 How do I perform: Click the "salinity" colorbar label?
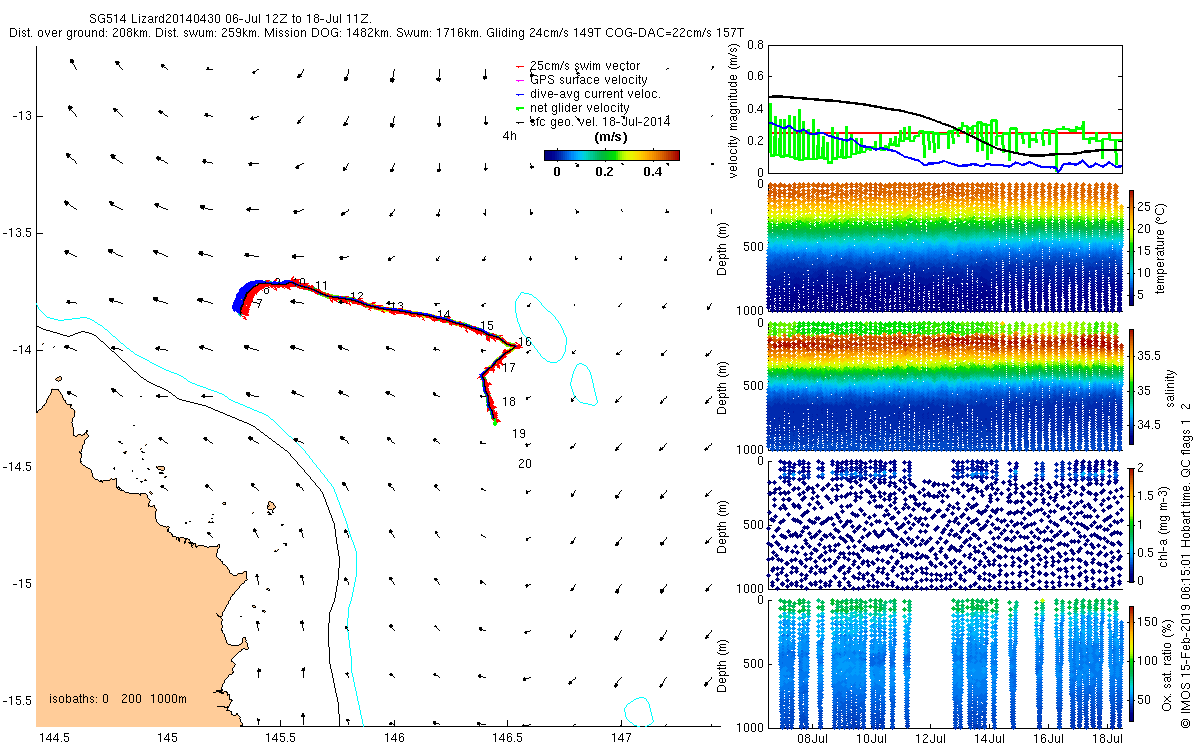[1169, 389]
